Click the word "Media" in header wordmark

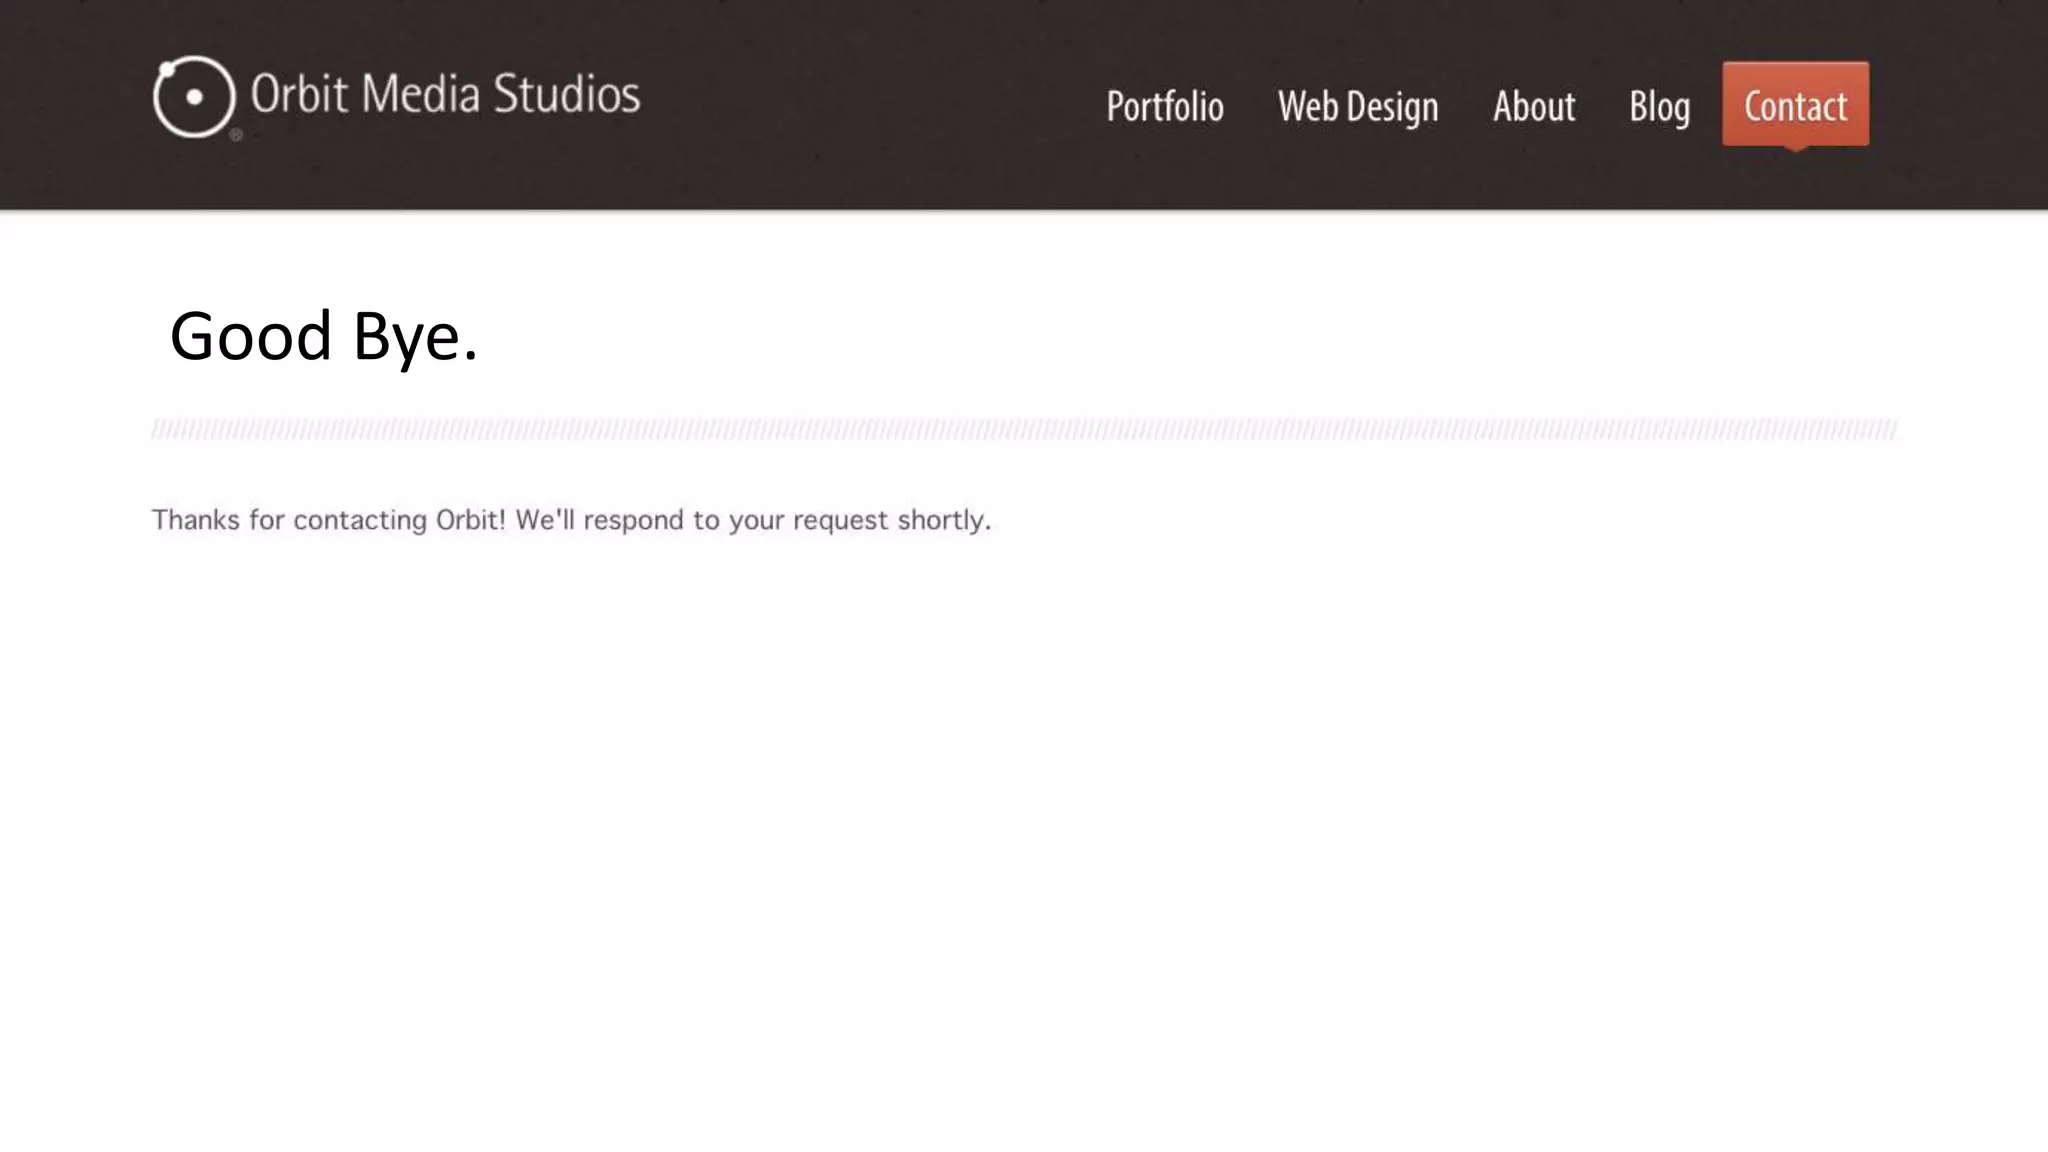coord(420,94)
